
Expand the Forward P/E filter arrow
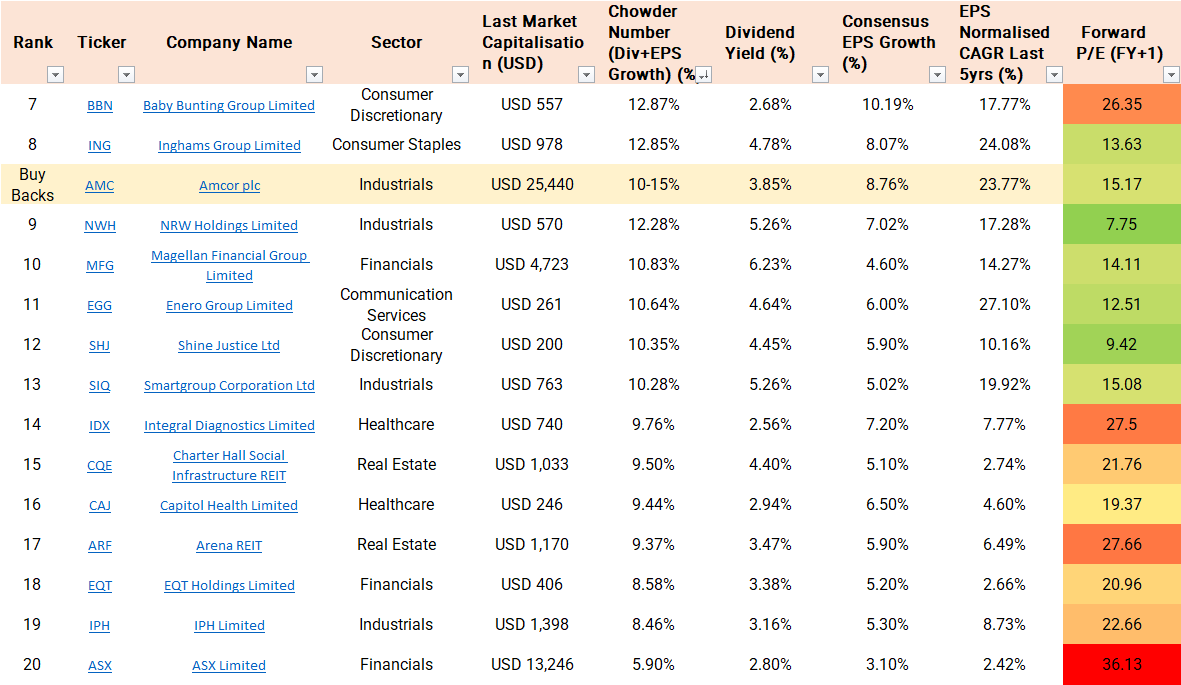(1171, 75)
